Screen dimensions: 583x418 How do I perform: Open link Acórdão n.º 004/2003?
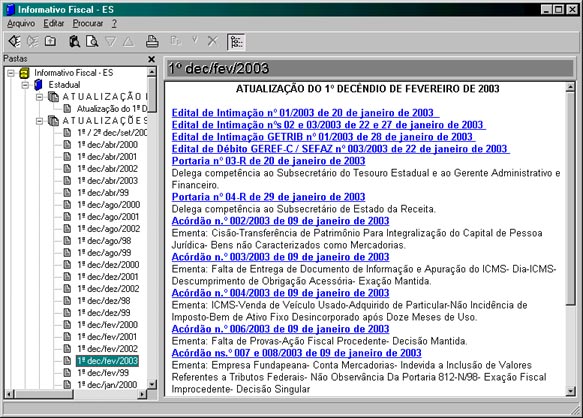280,293
